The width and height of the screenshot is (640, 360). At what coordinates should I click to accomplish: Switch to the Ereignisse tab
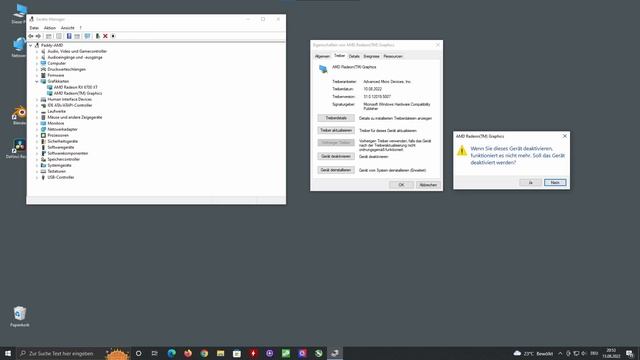pos(371,56)
